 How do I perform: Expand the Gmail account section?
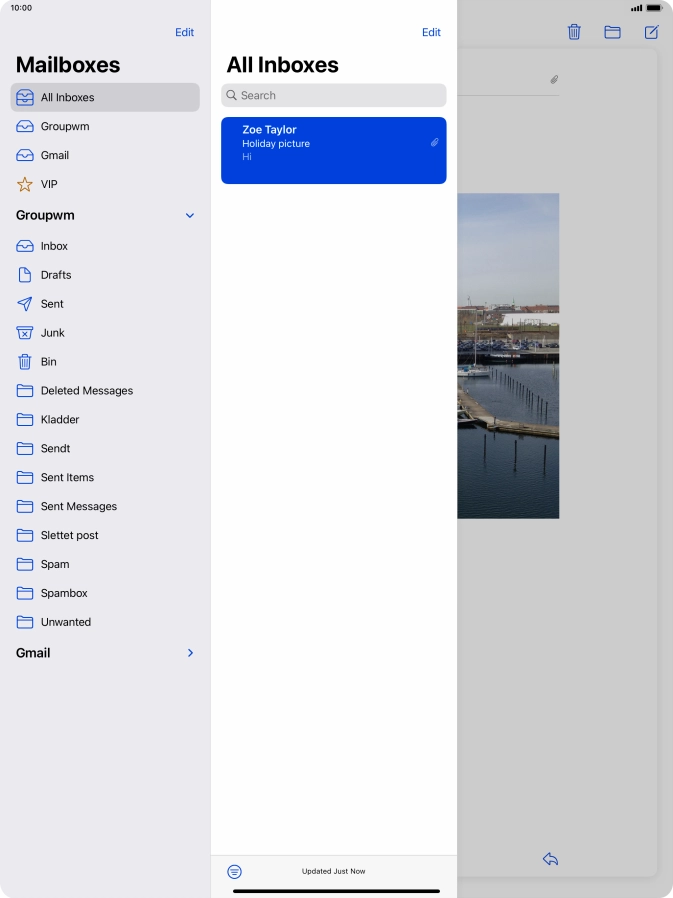190,653
